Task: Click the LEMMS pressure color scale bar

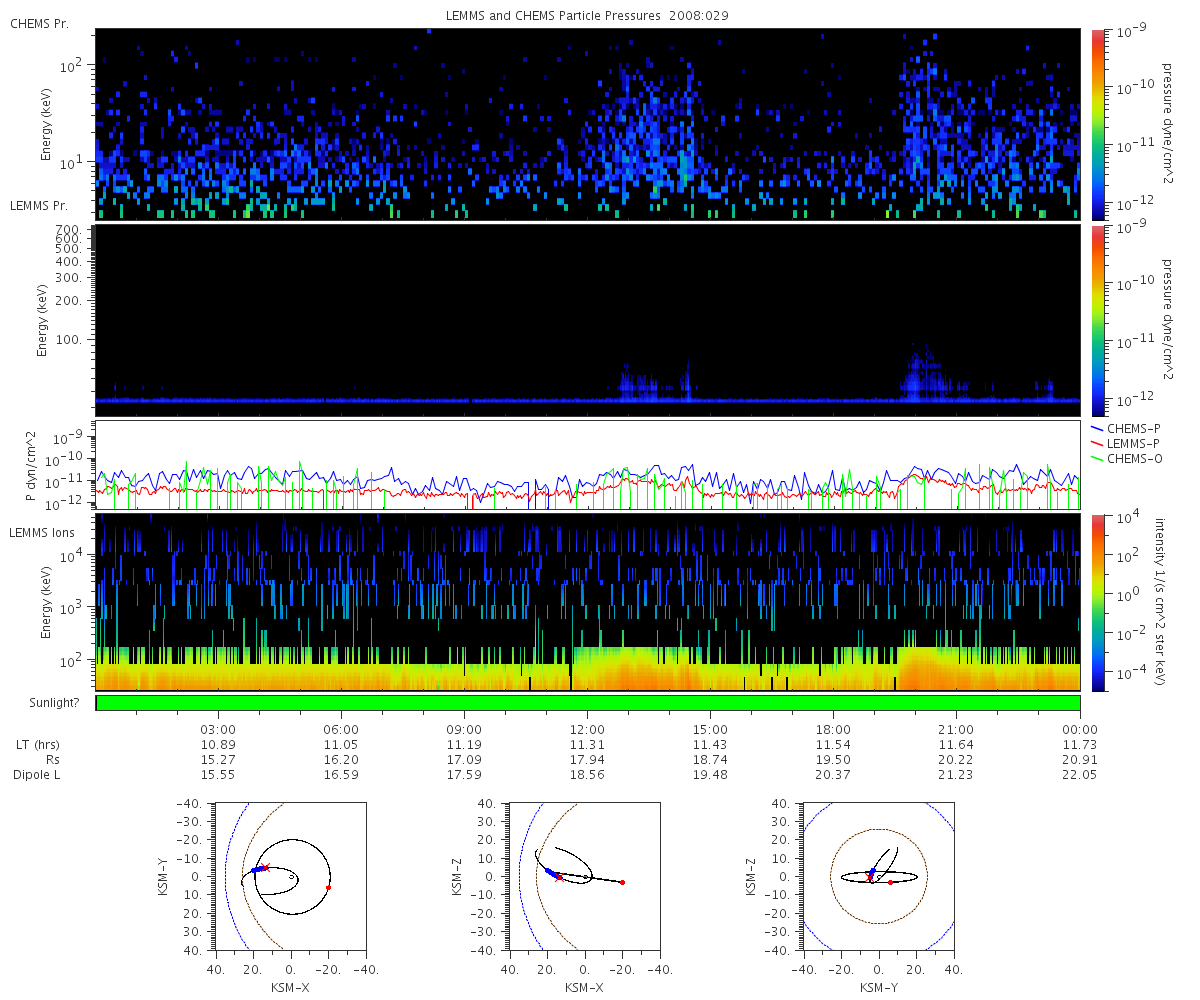Action: (x=1097, y=320)
